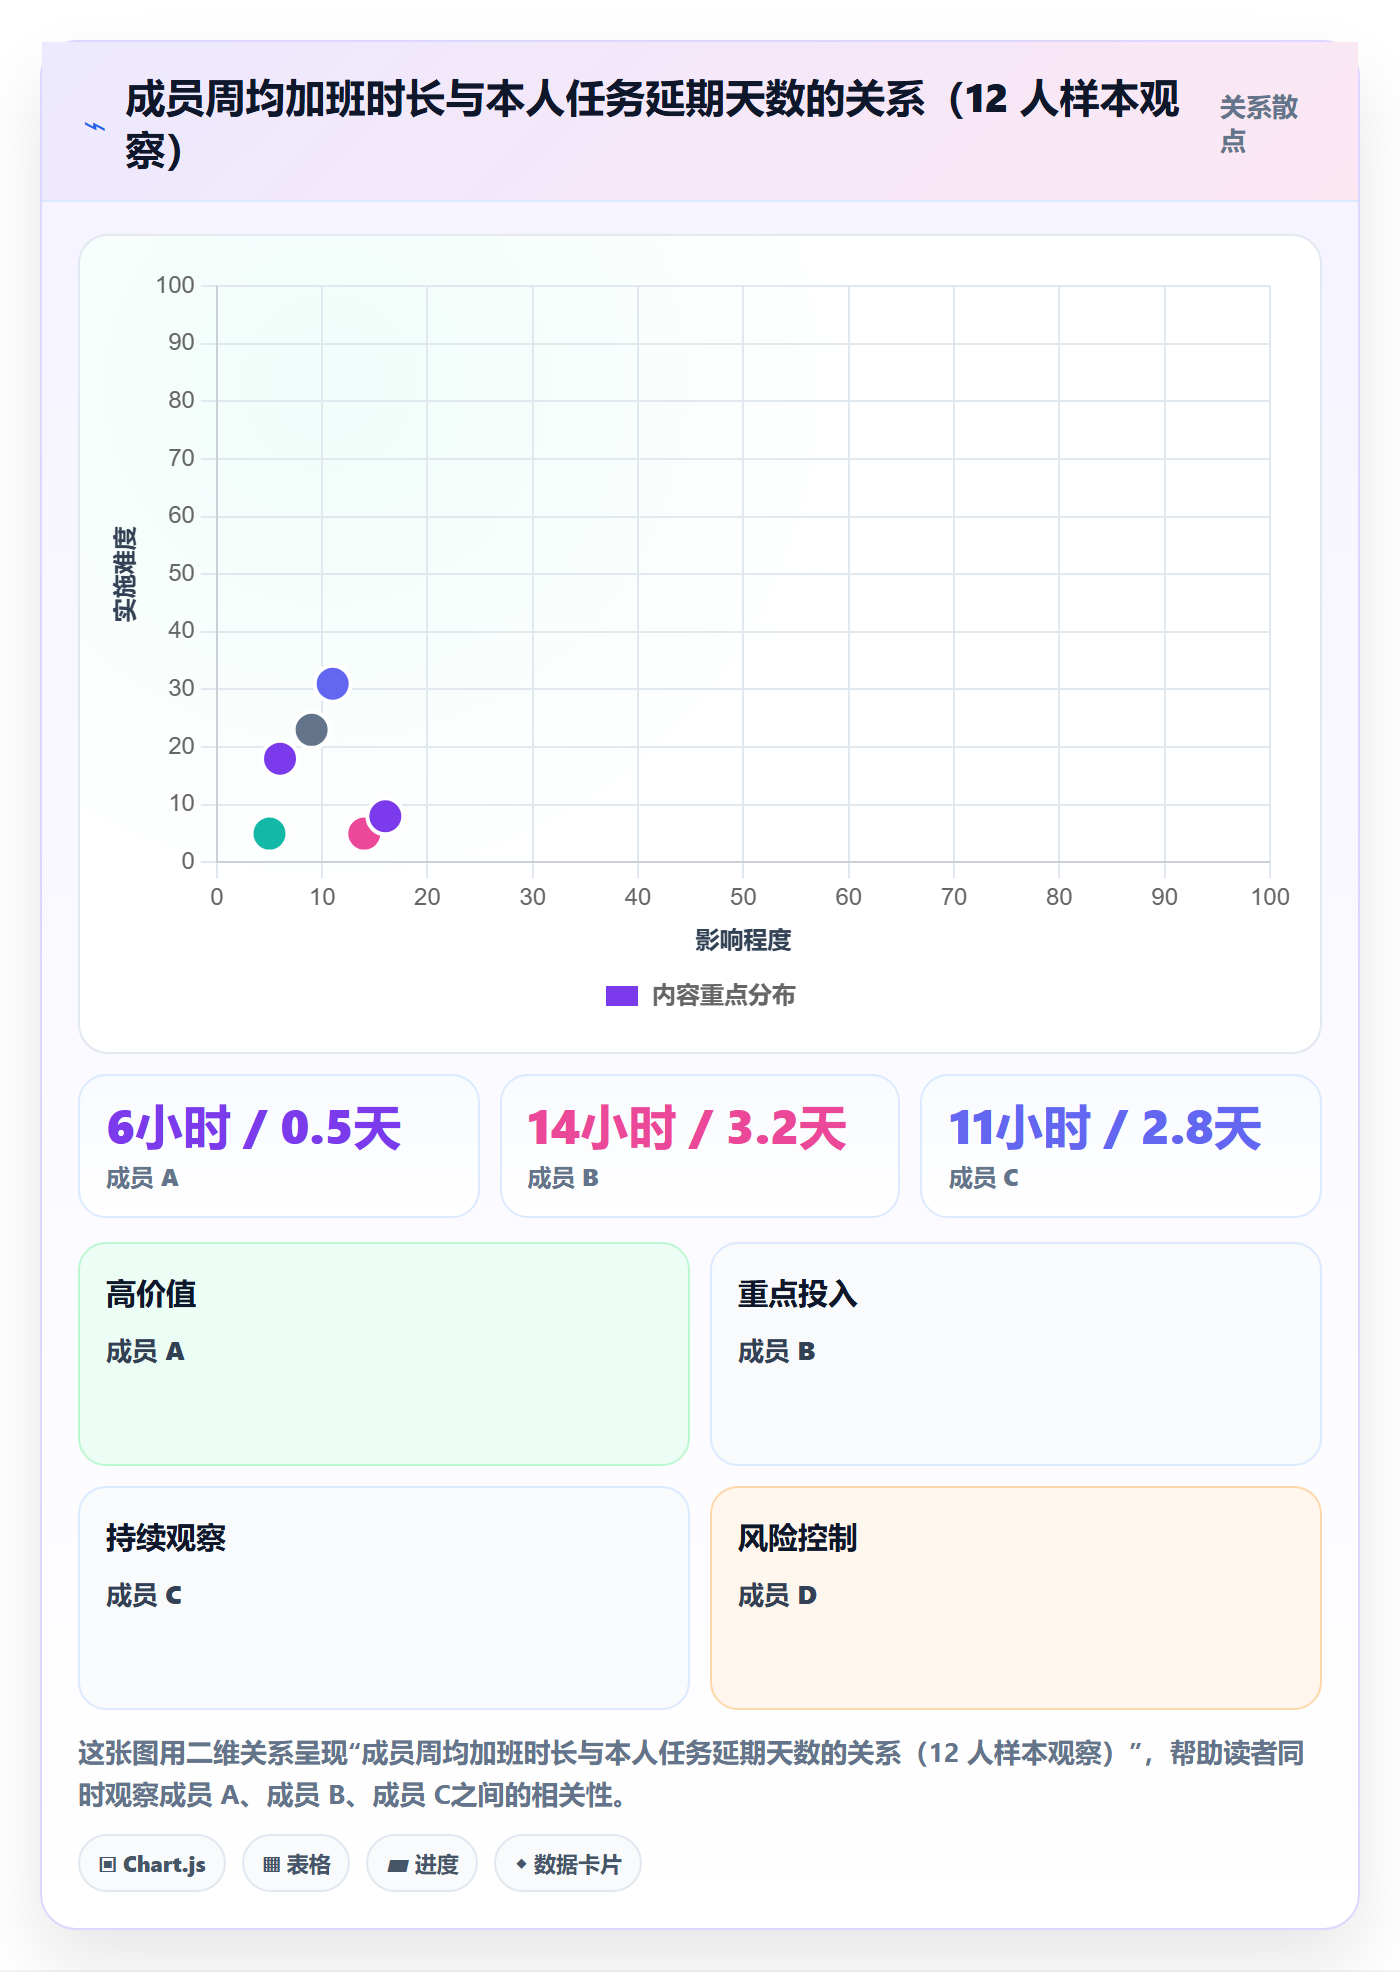This screenshot has width=1400, height=1972.
Task: Click the 内容重点分布 legend label
Action: tap(724, 996)
